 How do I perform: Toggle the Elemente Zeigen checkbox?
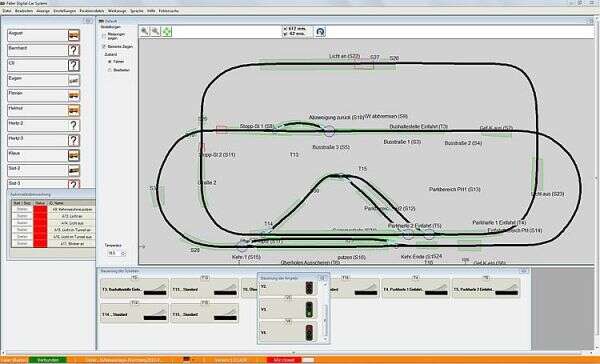[x=104, y=46]
